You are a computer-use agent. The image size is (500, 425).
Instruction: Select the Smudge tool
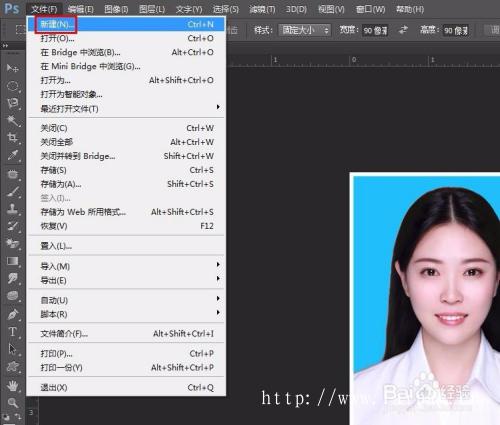13,278
